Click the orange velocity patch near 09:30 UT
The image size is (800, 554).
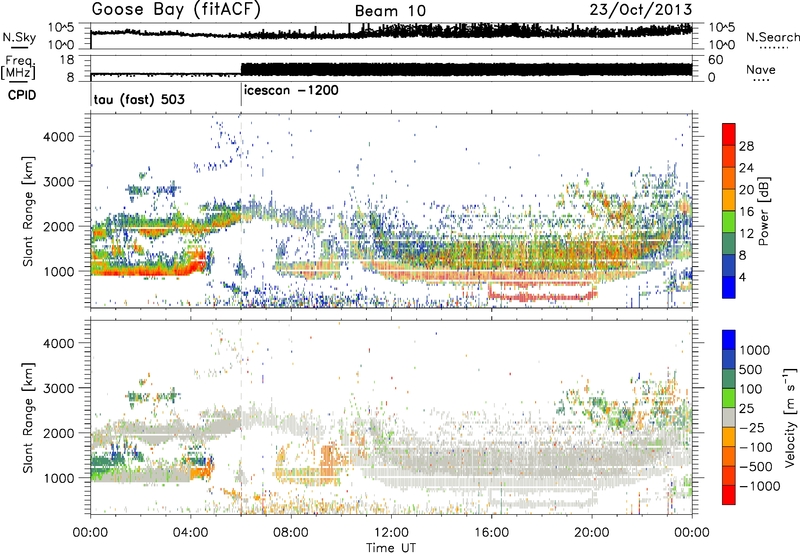coord(330,461)
